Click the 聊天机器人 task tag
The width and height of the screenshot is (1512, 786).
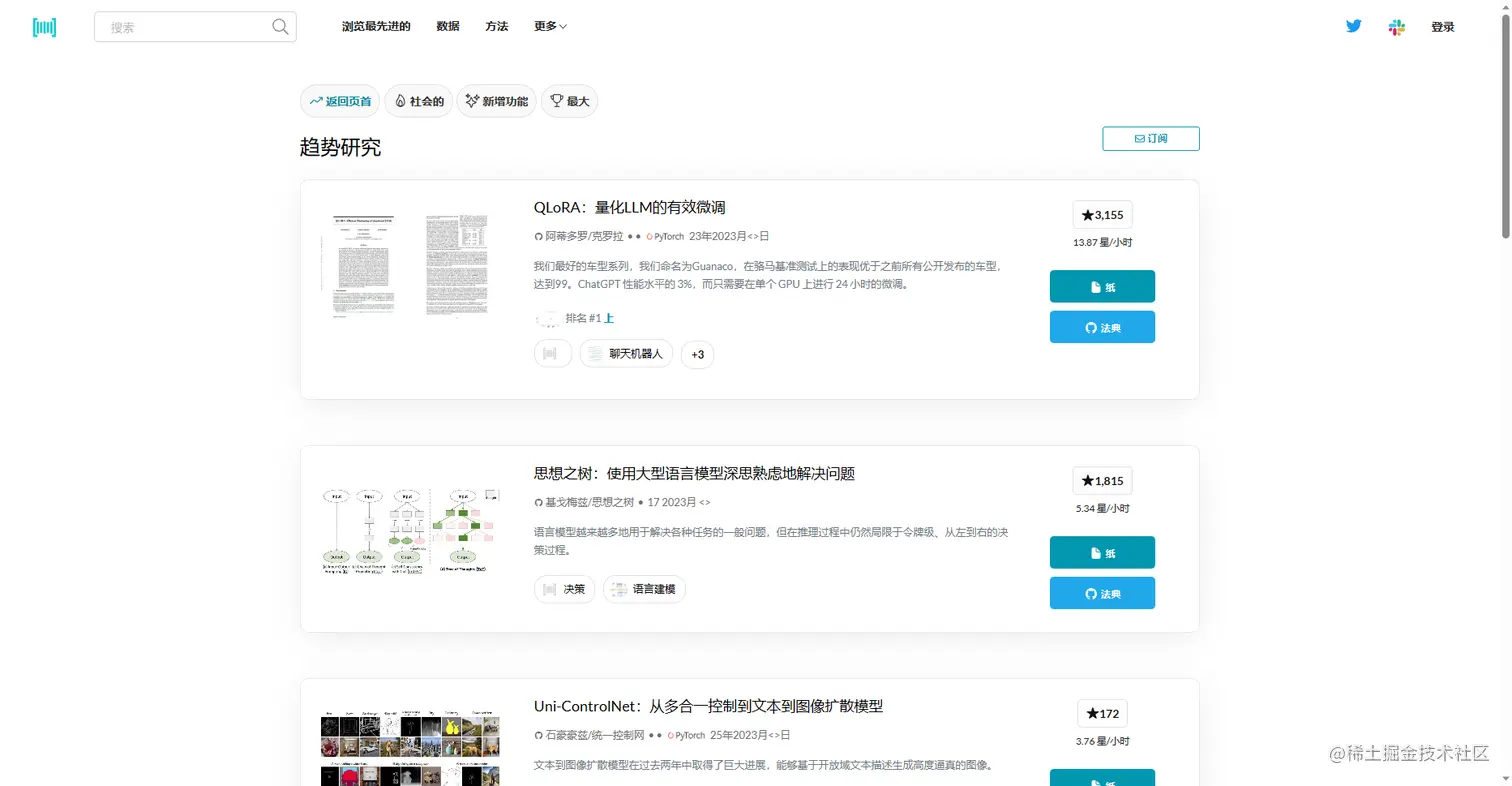pyautogui.click(x=626, y=354)
